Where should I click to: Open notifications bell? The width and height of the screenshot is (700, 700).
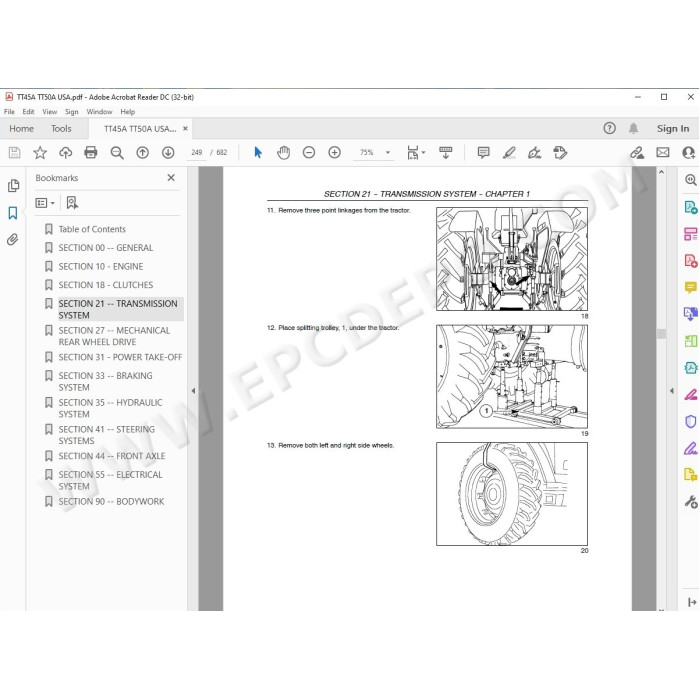pyautogui.click(x=633, y=129)
